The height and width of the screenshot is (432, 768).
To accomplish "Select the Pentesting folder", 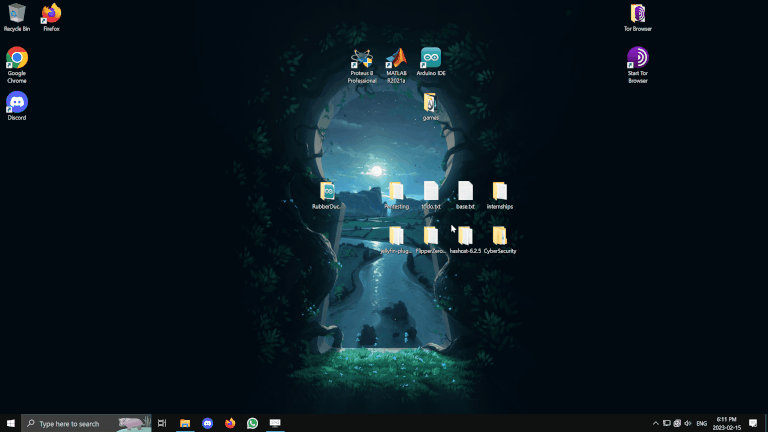I will (x=396, y=195).
